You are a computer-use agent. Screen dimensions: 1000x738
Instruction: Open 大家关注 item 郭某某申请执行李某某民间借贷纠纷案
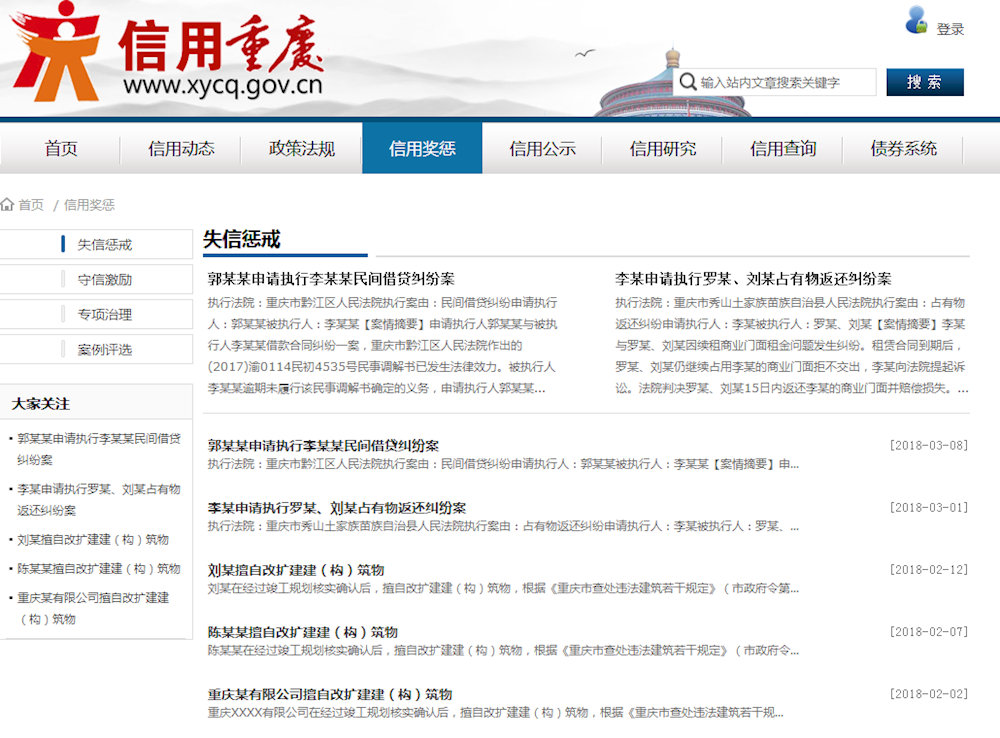tap(99, 449)
